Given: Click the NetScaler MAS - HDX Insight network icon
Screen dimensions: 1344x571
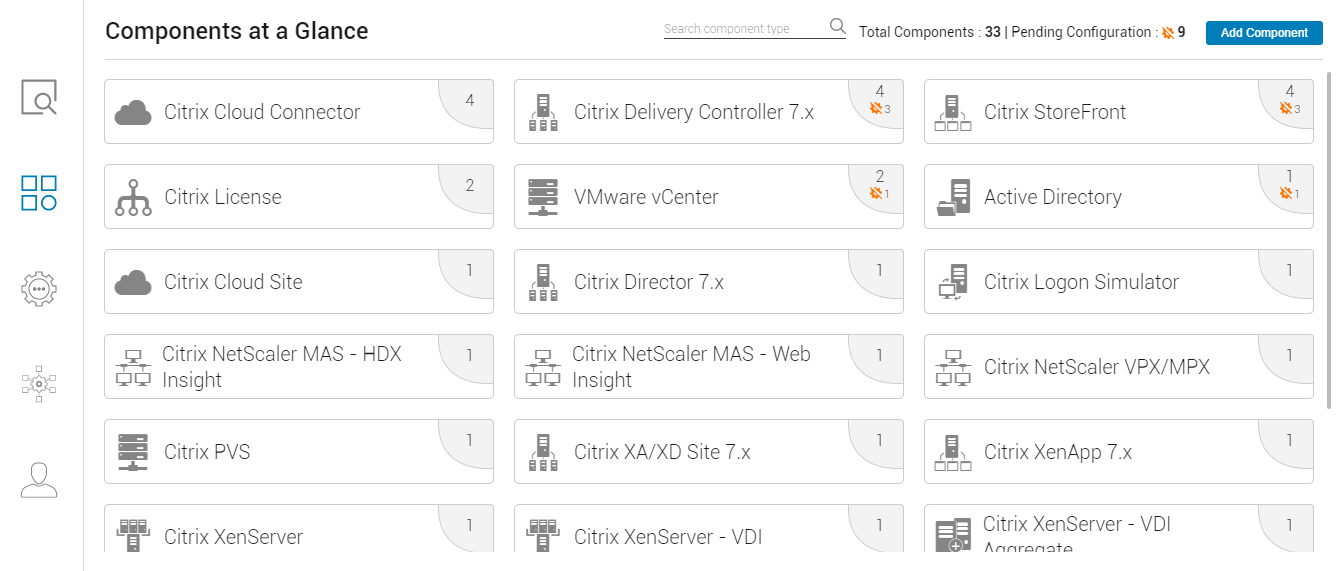Looking at the screenshot, I should [133, 368].
